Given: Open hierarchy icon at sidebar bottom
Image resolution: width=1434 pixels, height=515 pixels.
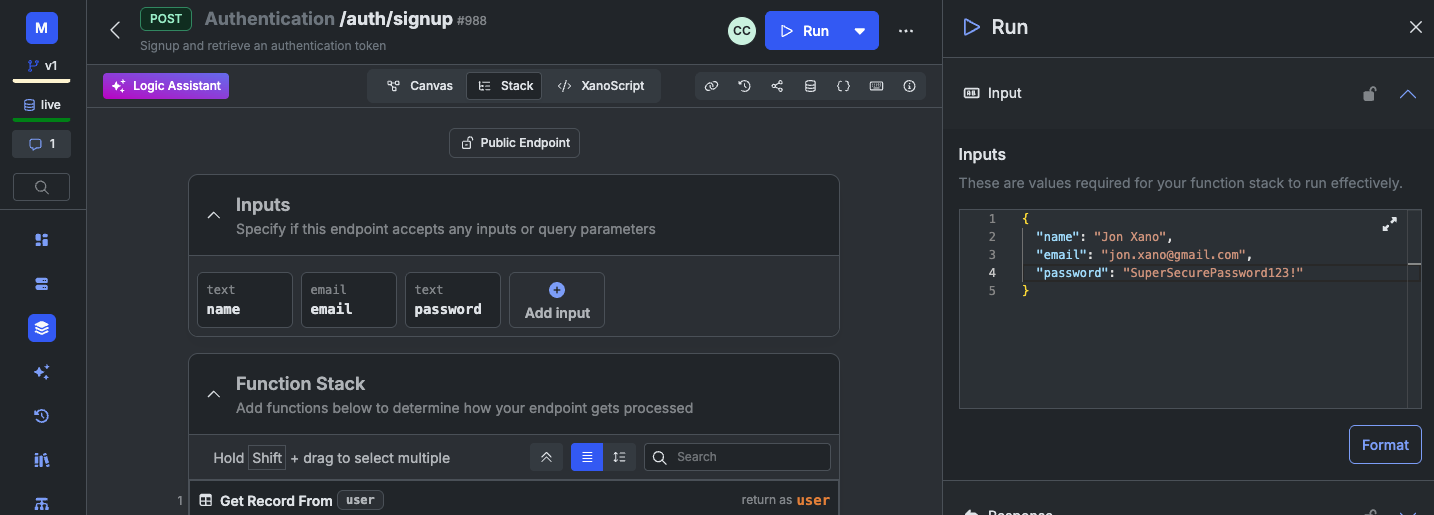Looking at the screenshot, I should pos(41,503).
